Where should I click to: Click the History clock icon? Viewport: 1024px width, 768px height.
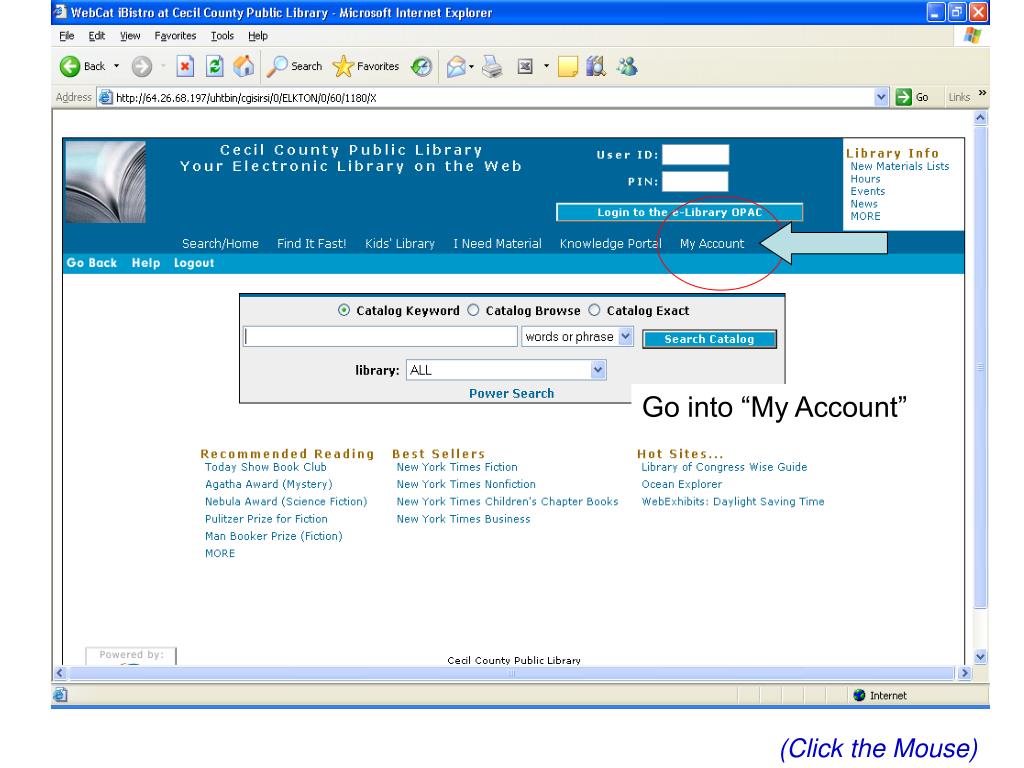click(x=421, y=66)
